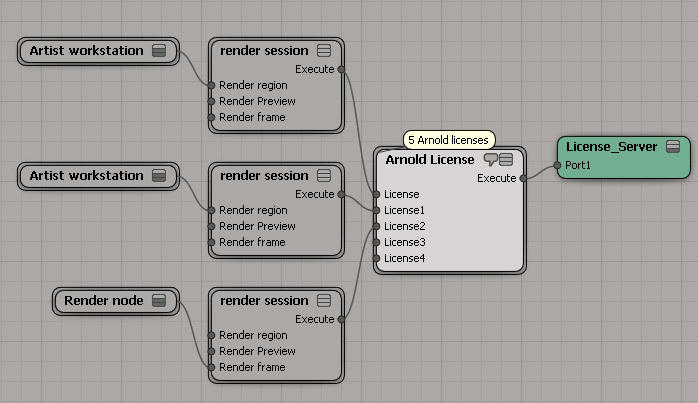698x403 pixels.
Task: Open the Arnold License comment bubble icon
Action: tap(490, 160)
